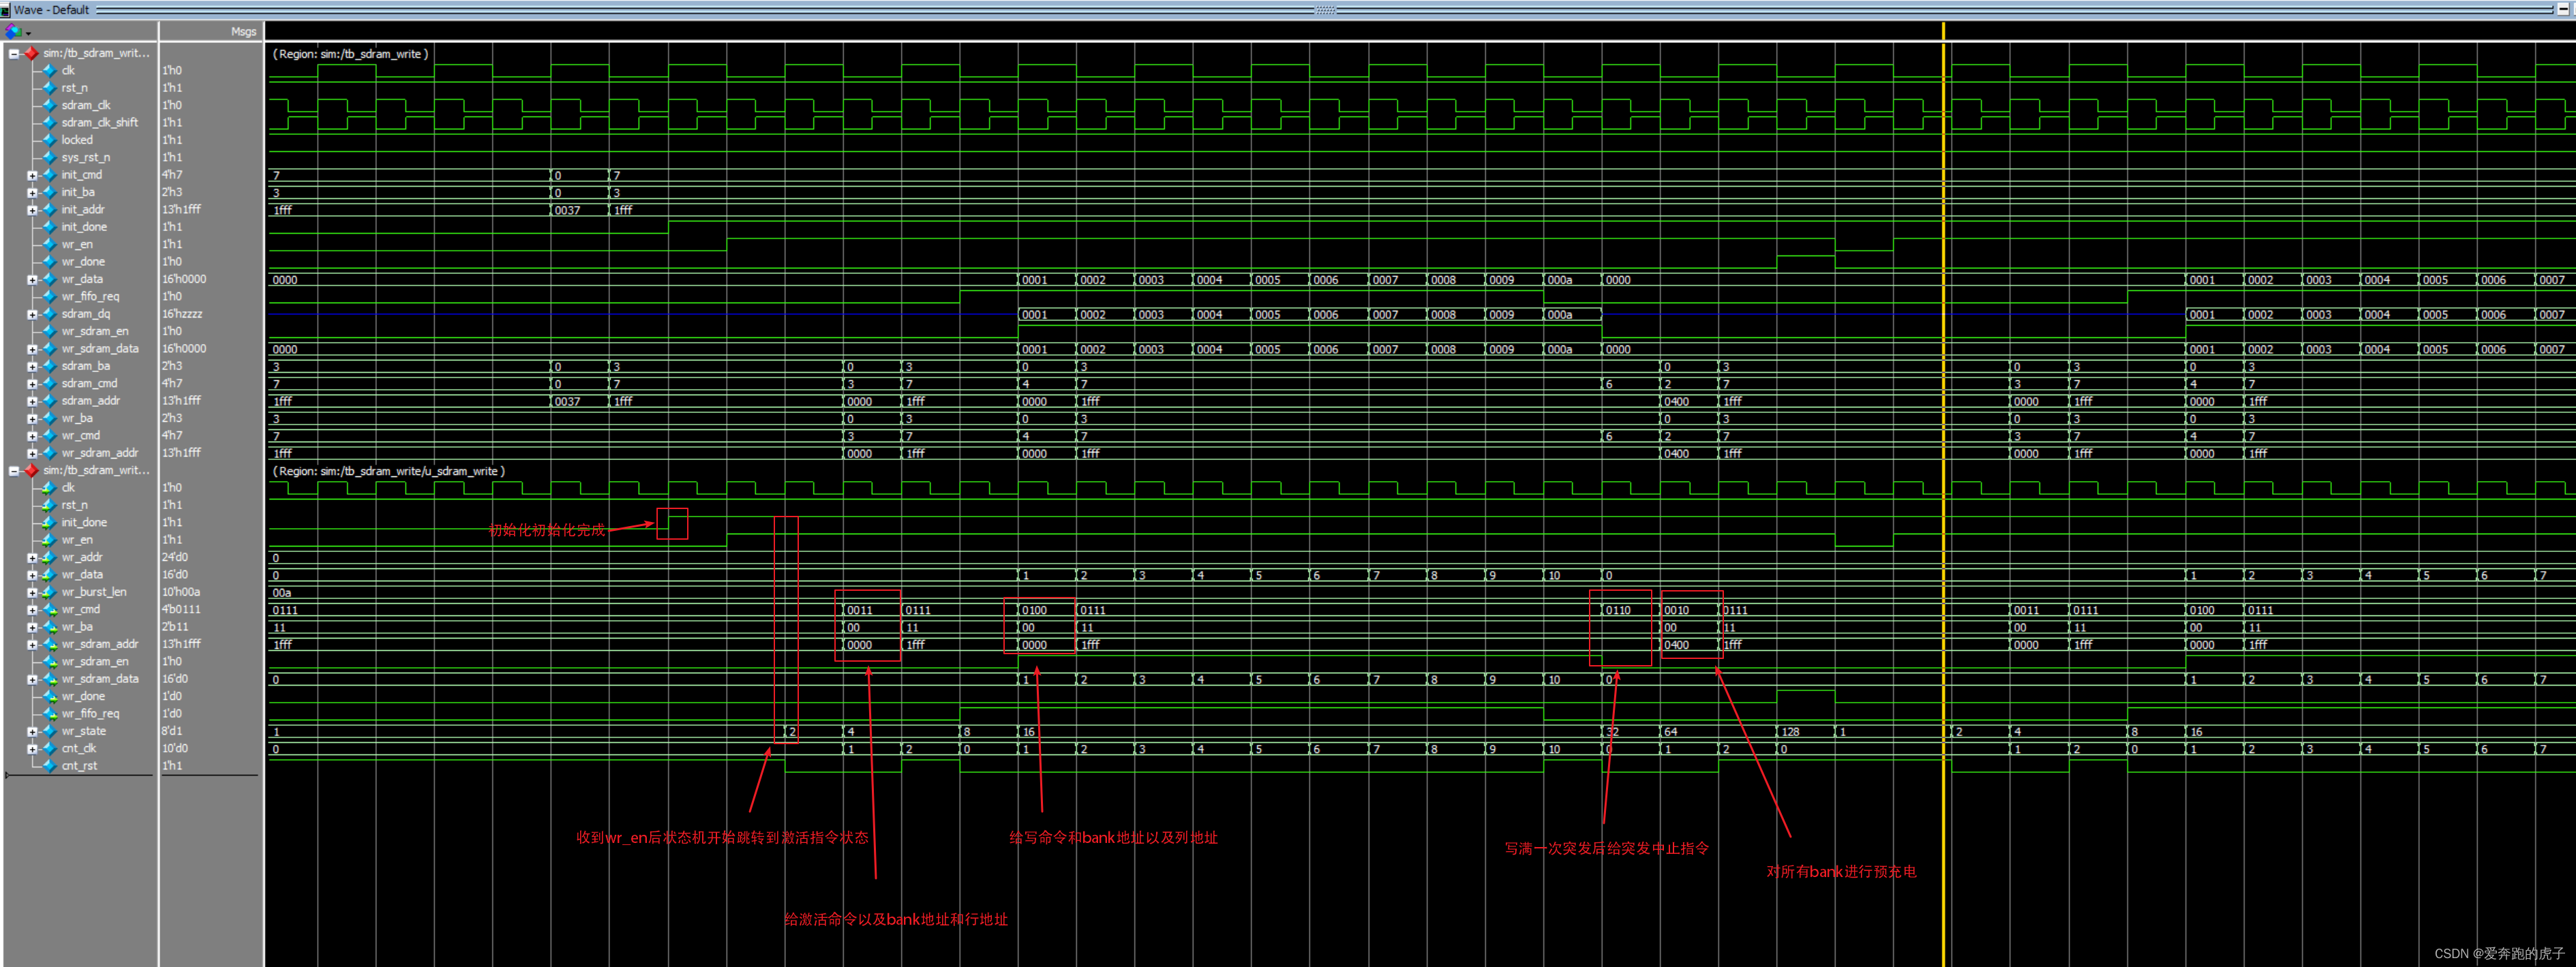Click the sdram_clk_shift signal icon

[49, 122]
